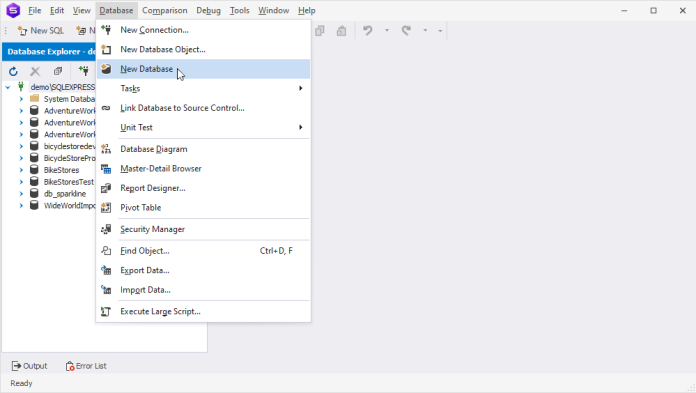Open the Tools menu

239,10
